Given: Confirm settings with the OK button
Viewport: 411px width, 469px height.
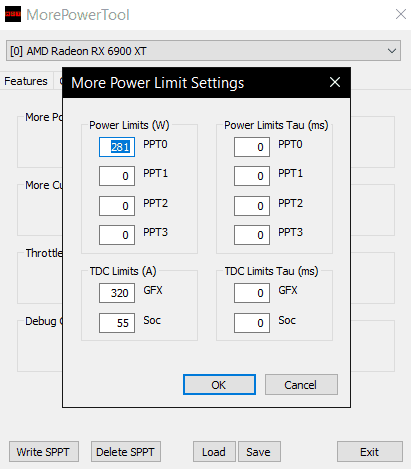Looking at the screenshot, I should pyautogui.click(x=219, y=385).
